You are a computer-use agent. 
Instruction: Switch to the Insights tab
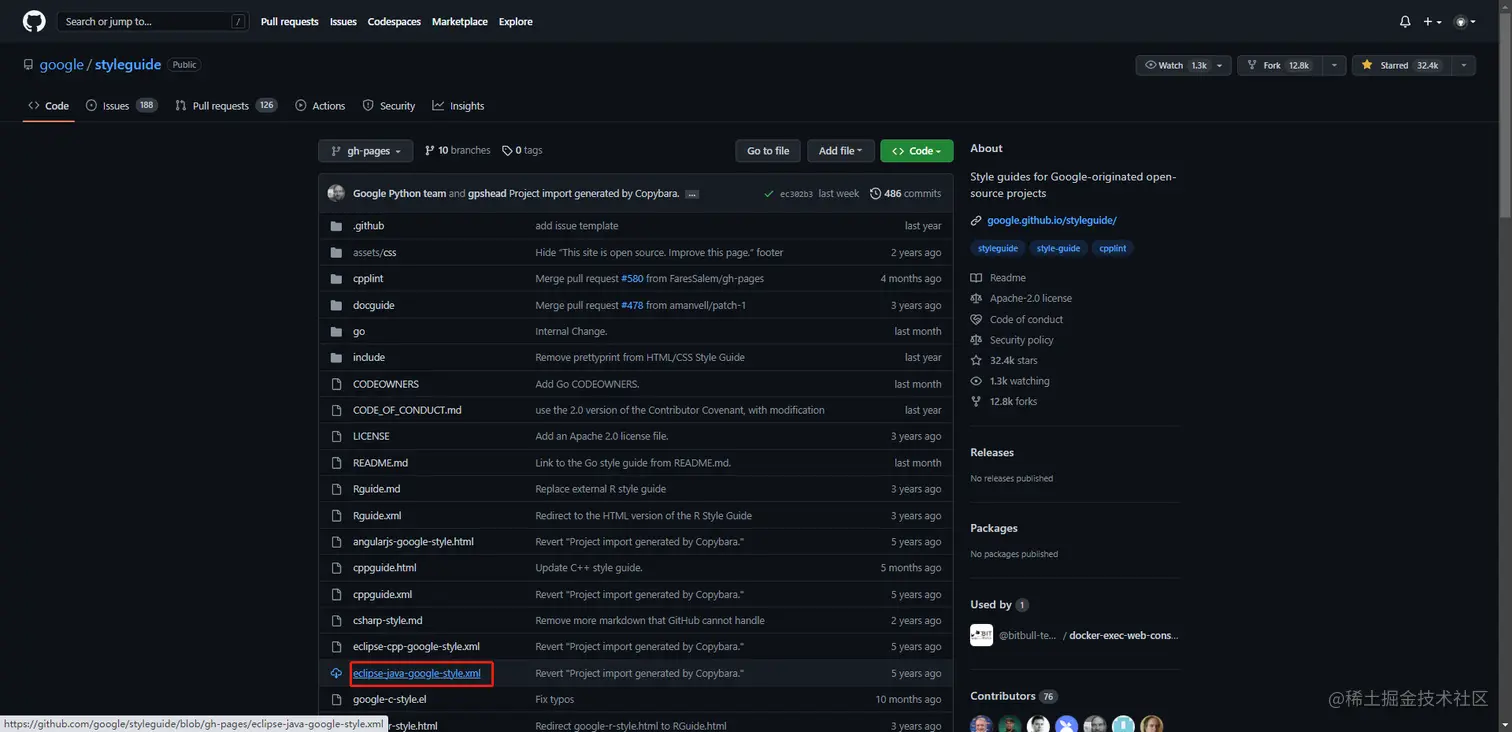(458, 105)
